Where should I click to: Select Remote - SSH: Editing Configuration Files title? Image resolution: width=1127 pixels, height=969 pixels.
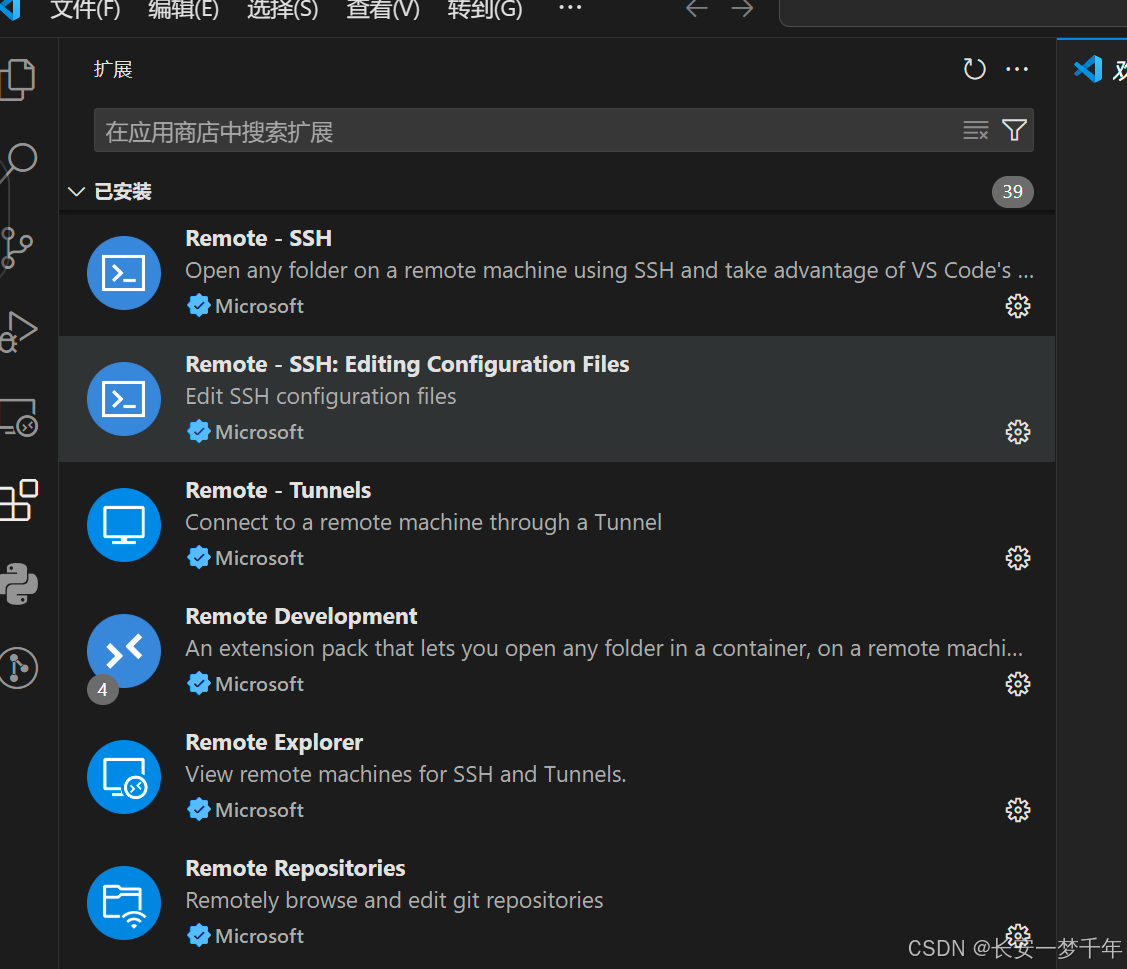(408, 364)
